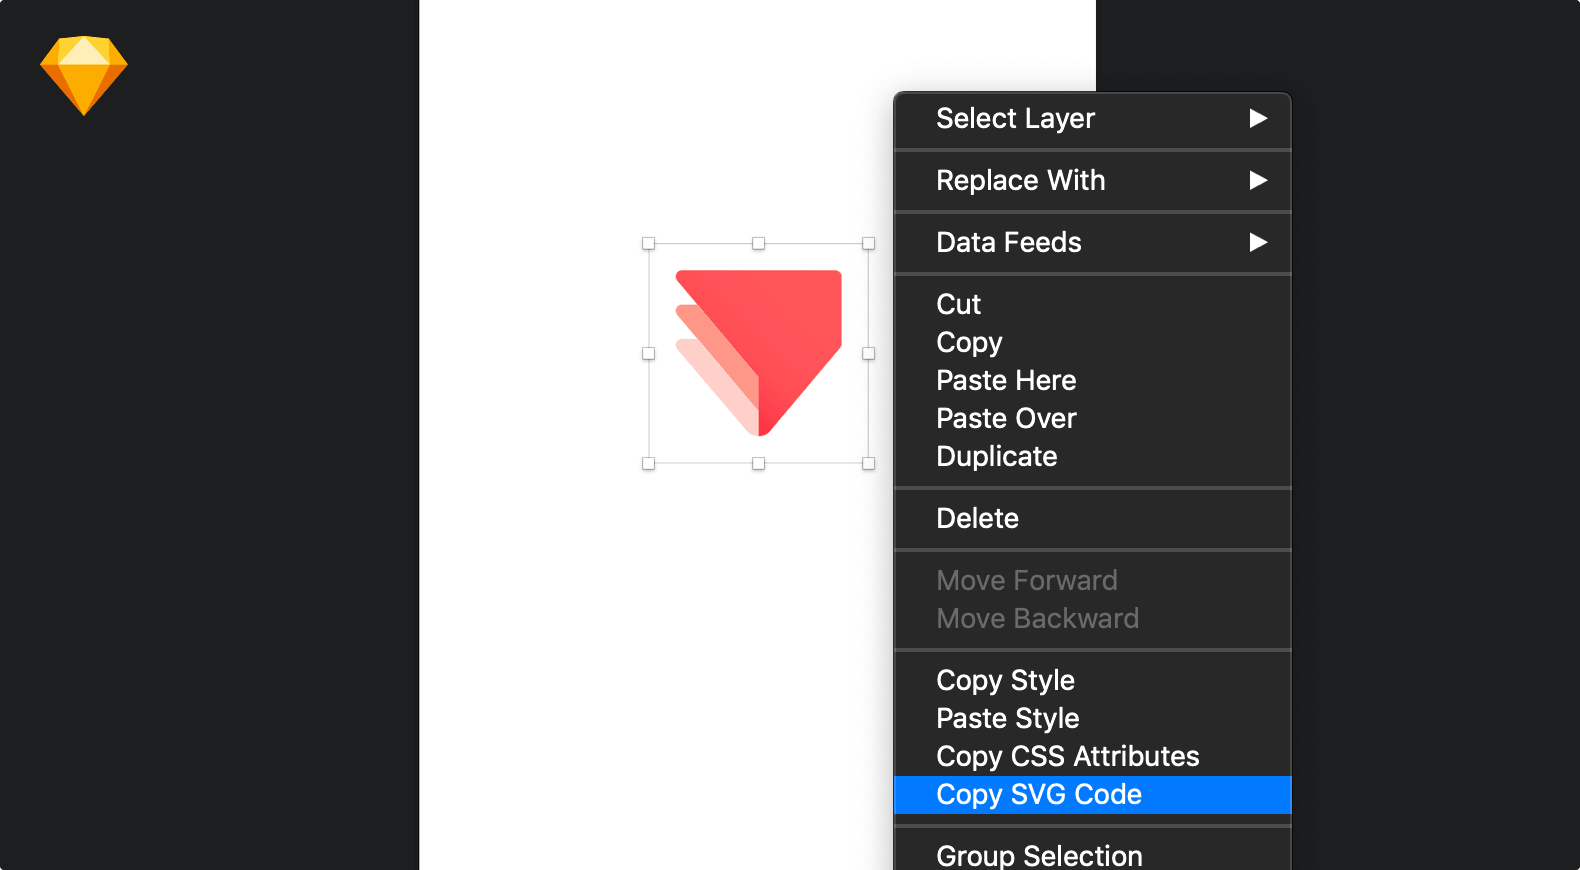Click the bottom-left selection handle
The image size is (1580, 870).
(648, 463)
